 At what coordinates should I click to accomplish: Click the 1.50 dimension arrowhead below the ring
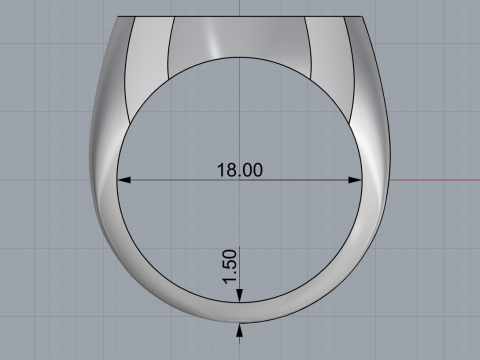pyautogui.click(x=239, y=330)
